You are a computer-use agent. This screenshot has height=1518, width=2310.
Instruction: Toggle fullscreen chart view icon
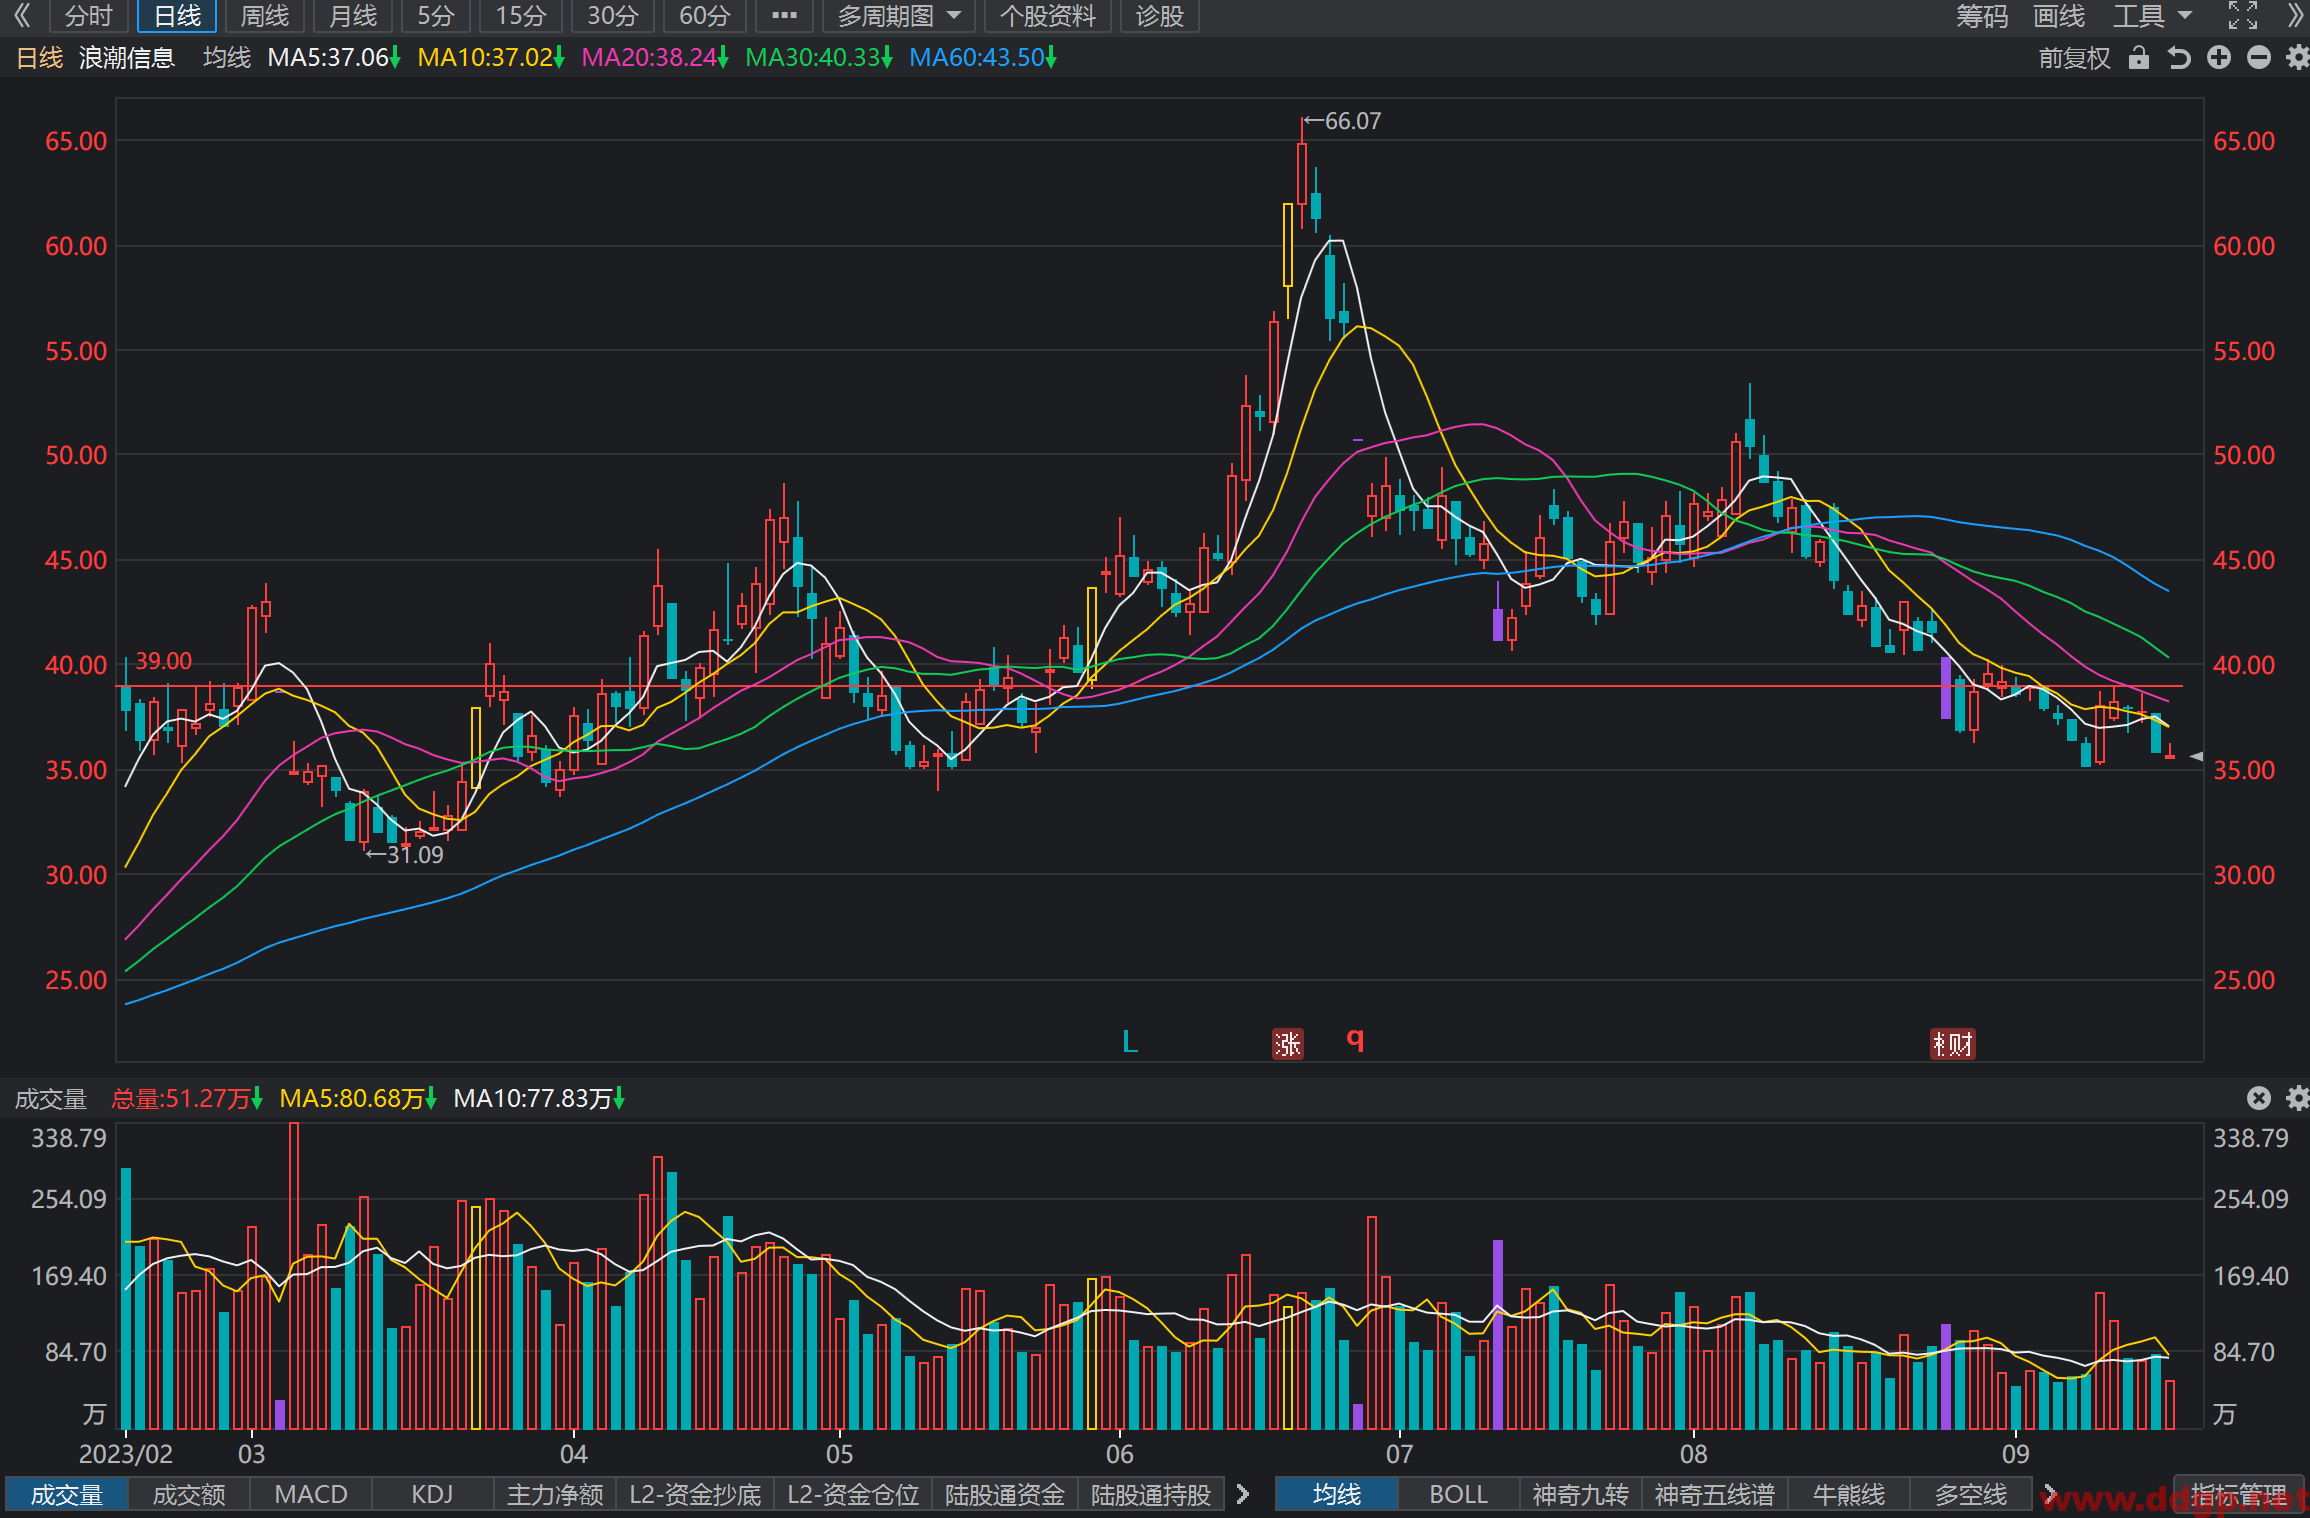2243,15
